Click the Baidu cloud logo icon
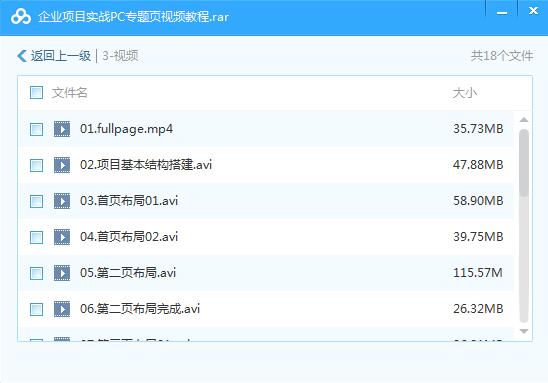Screen dimensions: 548x383 pos(21,16)
